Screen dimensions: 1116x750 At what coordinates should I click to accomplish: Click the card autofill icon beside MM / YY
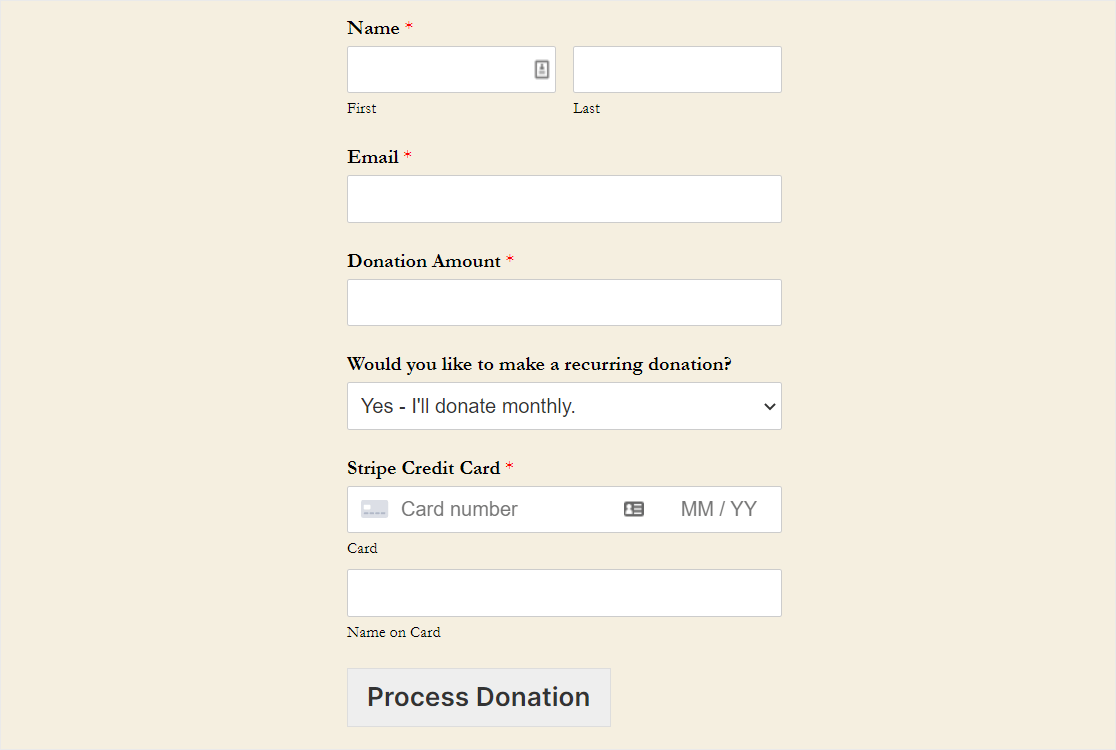click(x=634, y=509)
